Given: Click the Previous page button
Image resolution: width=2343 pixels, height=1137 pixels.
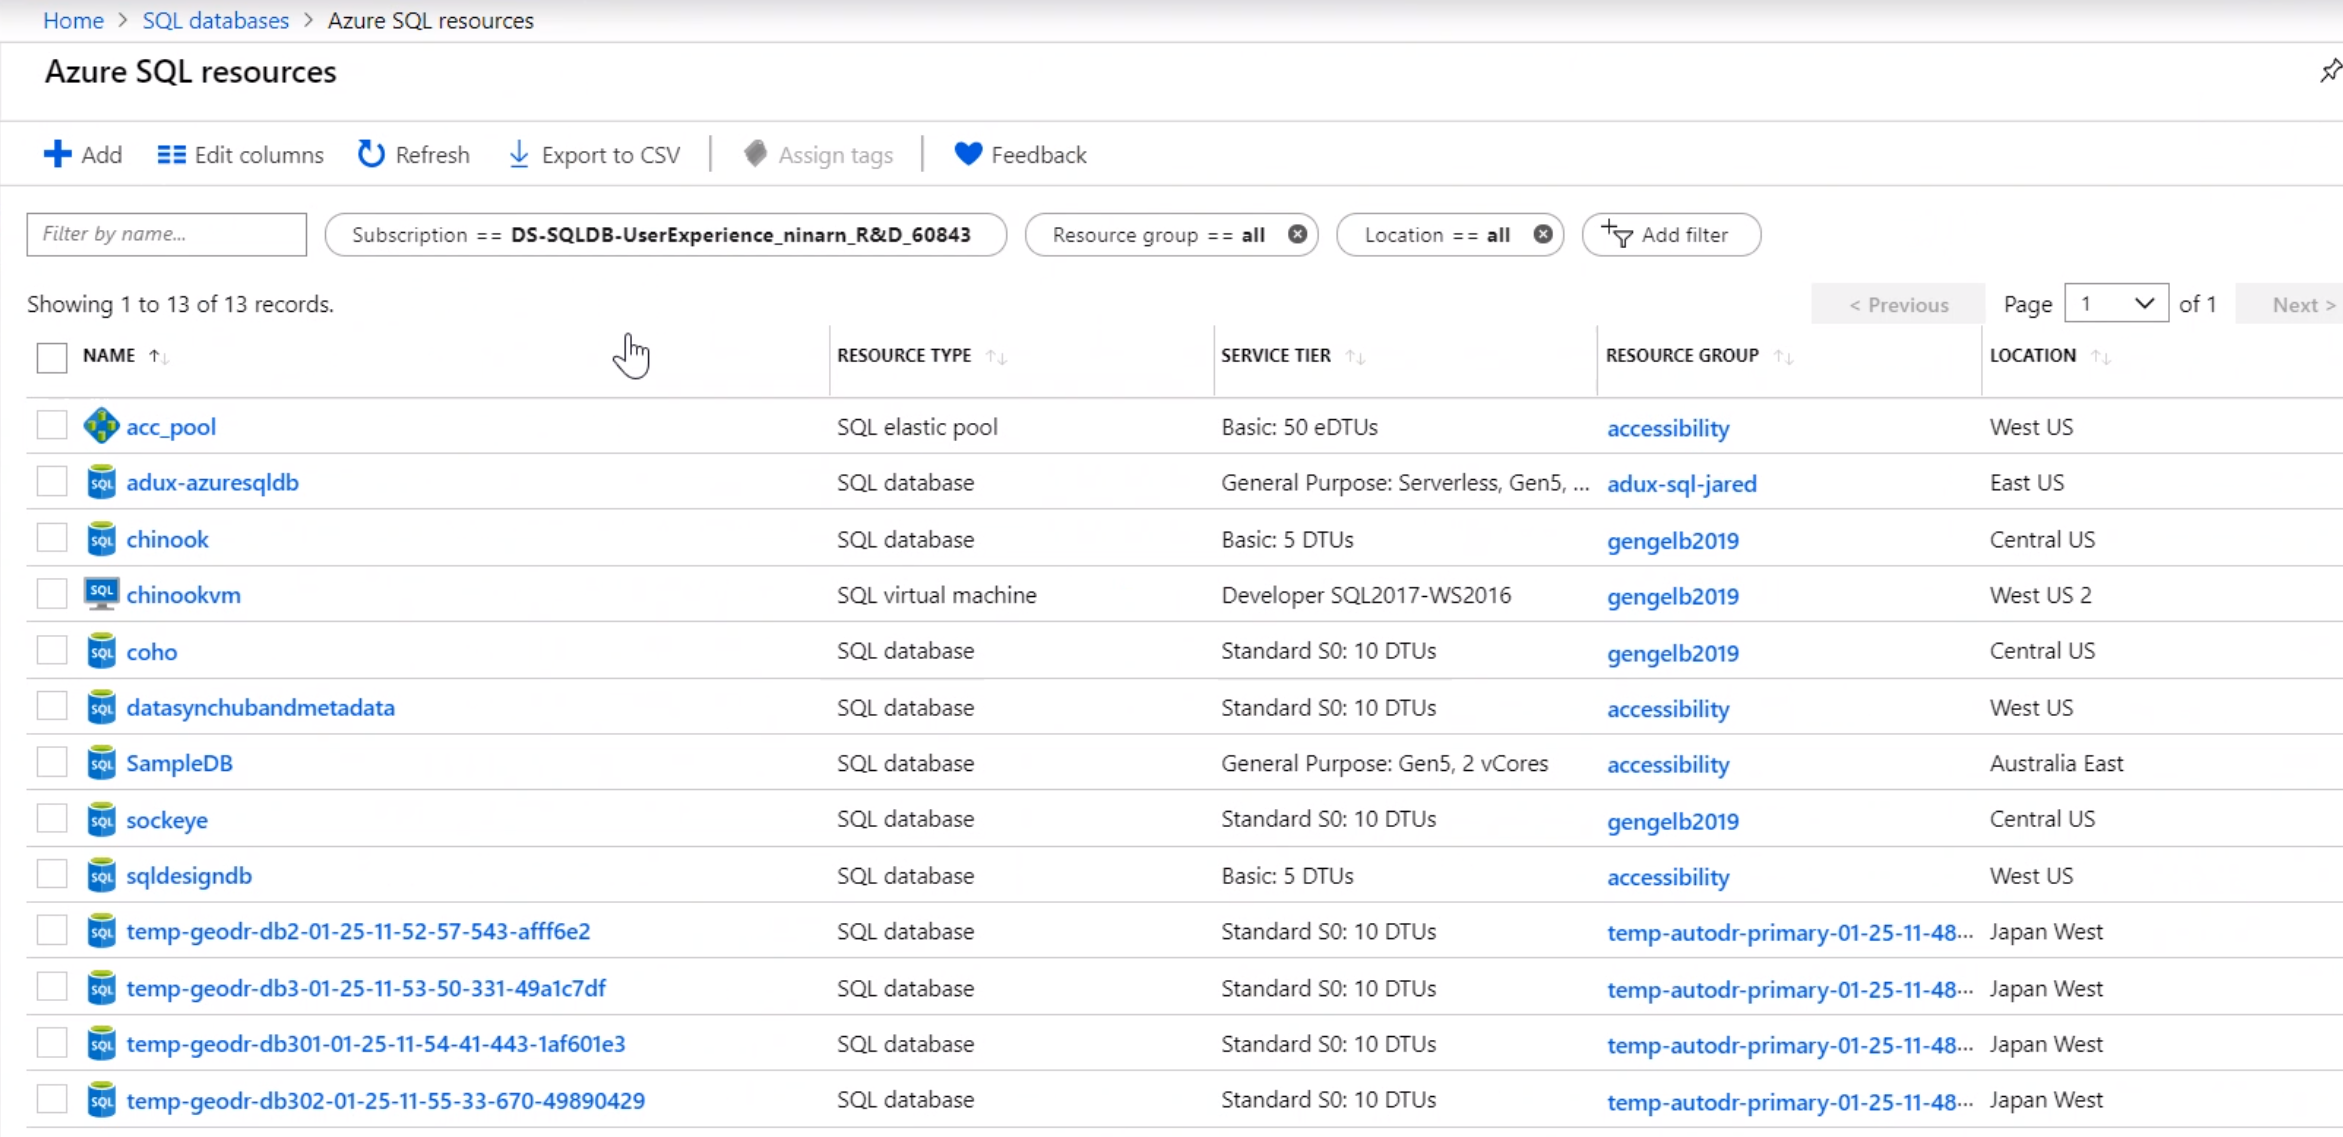Looking at the screenshot, I should [x=1898, y=304].
